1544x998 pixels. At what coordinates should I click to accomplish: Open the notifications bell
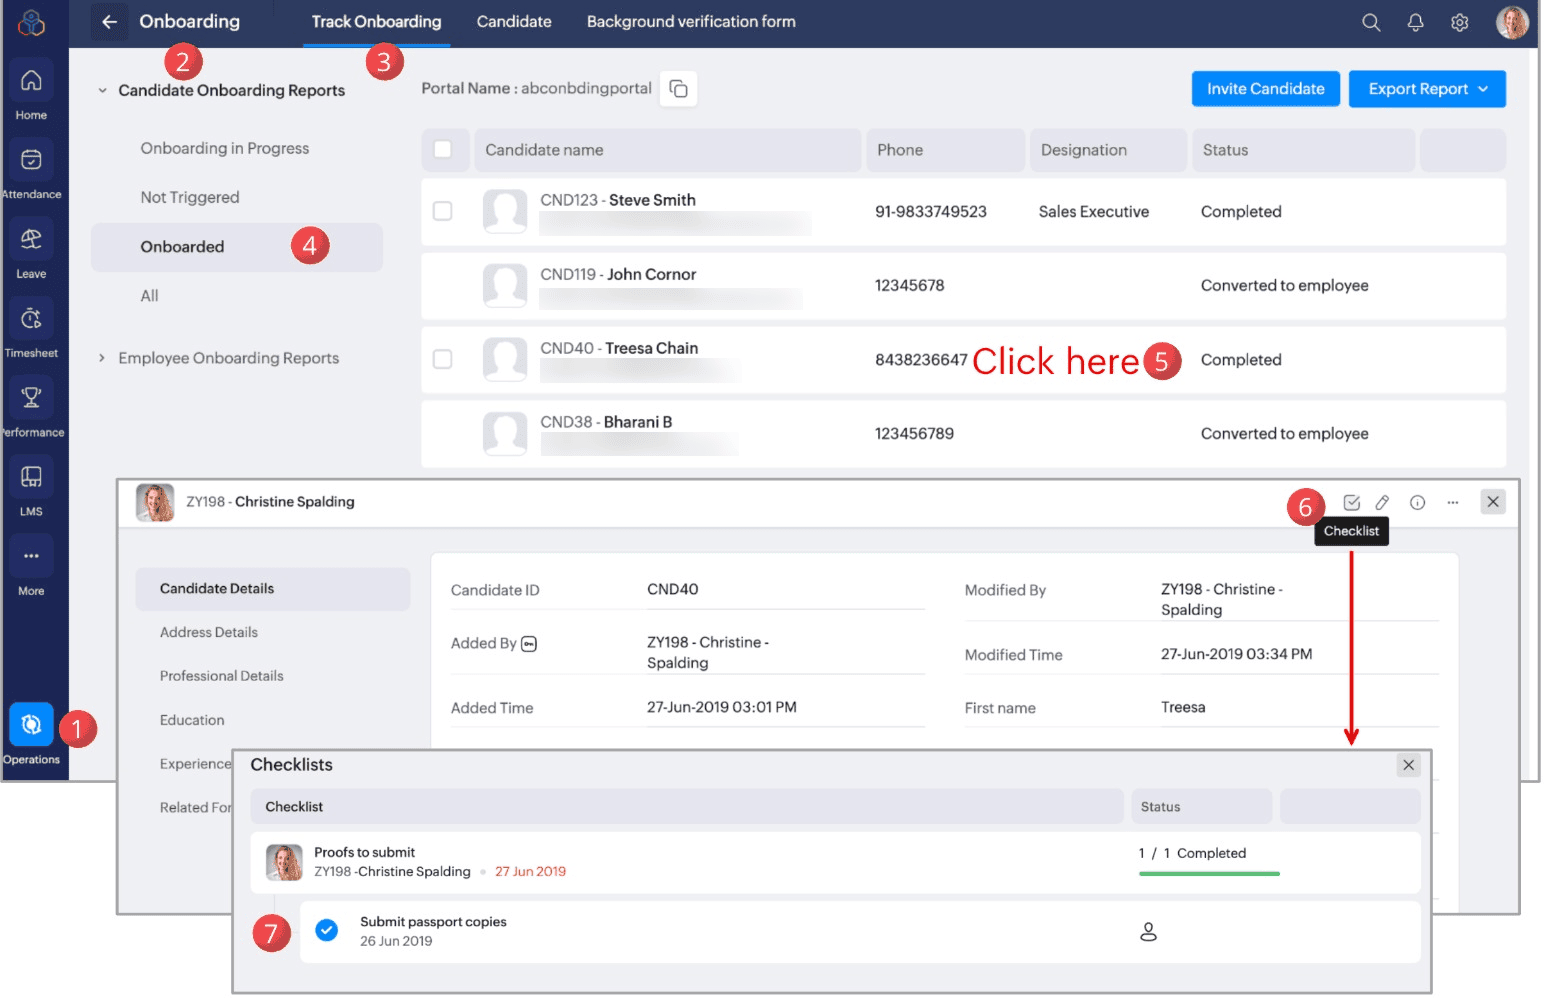pyautogui.click(x=1415, y=22)
